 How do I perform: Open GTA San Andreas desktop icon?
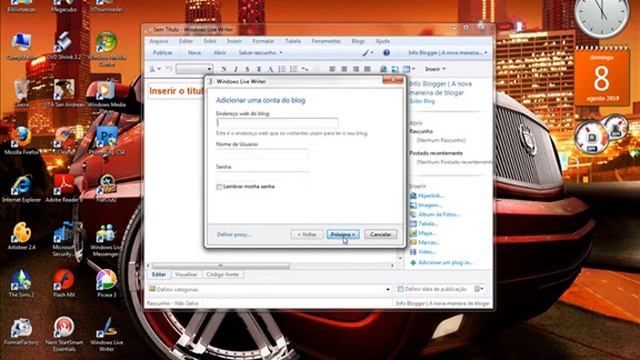64,93
